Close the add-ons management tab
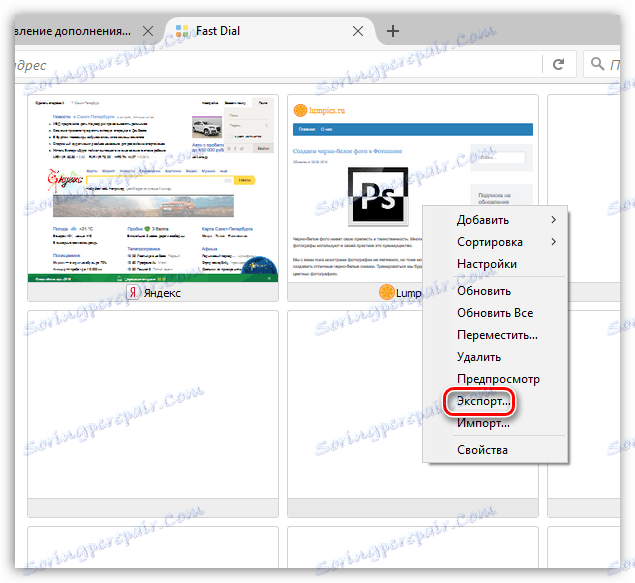This screenshot has height=583, width=635. click(148, 31)
